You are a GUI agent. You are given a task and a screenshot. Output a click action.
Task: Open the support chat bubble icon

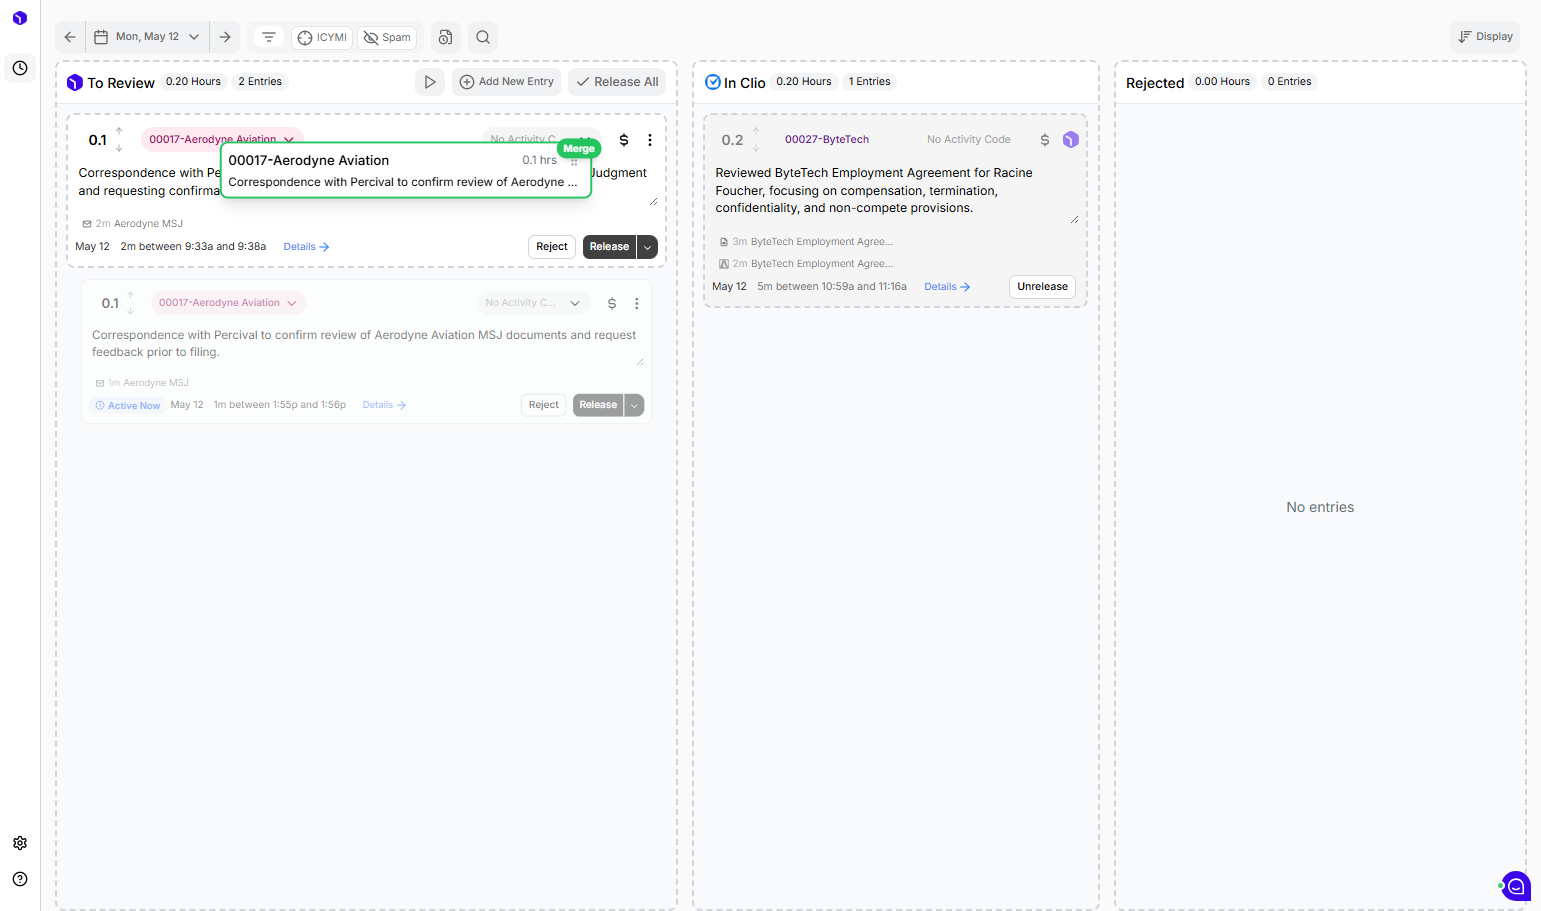coord(1516,886)
